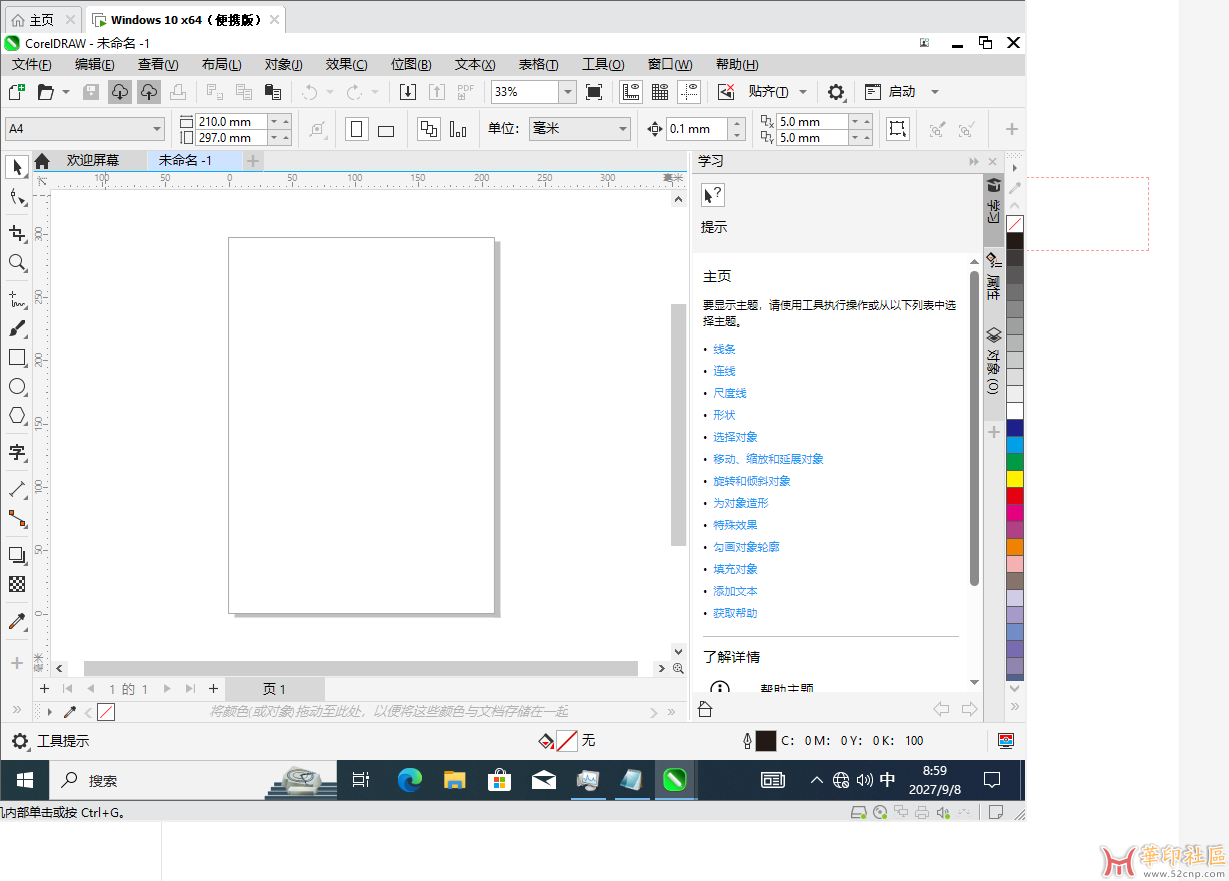Switch to the 欢迎屏幕 tab
The image size is (1229, 881).
[93, 161]
